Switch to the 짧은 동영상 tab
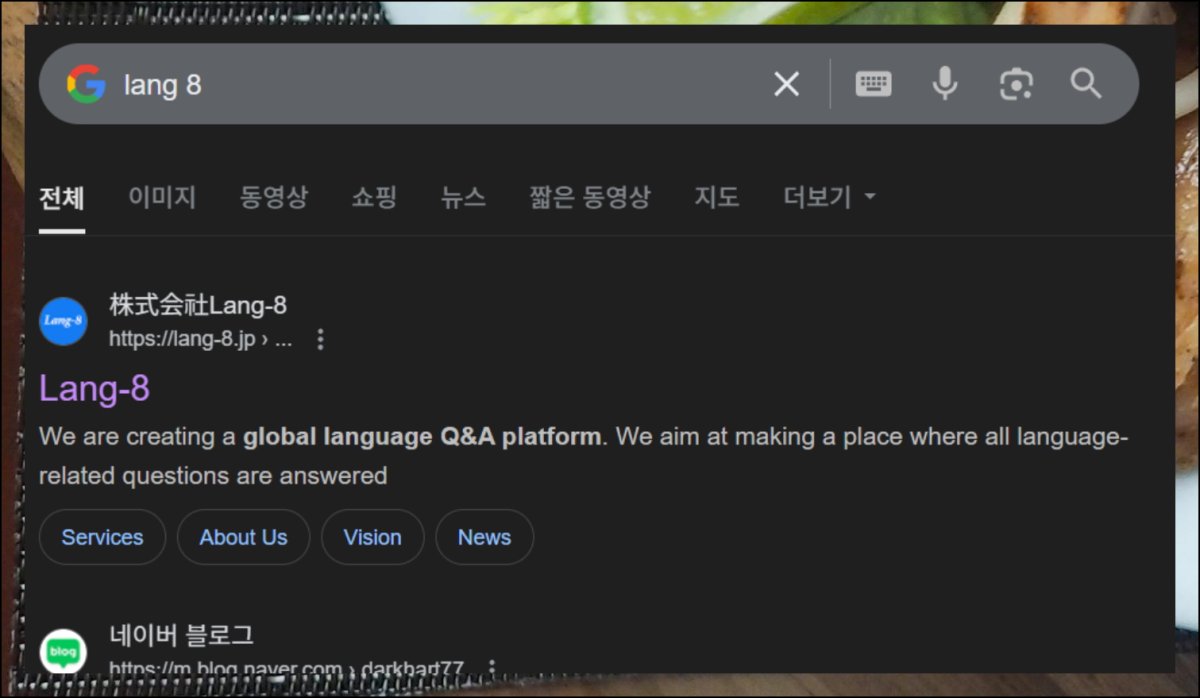The width and height of the screenshot is (1200, 698). [590, 197]
